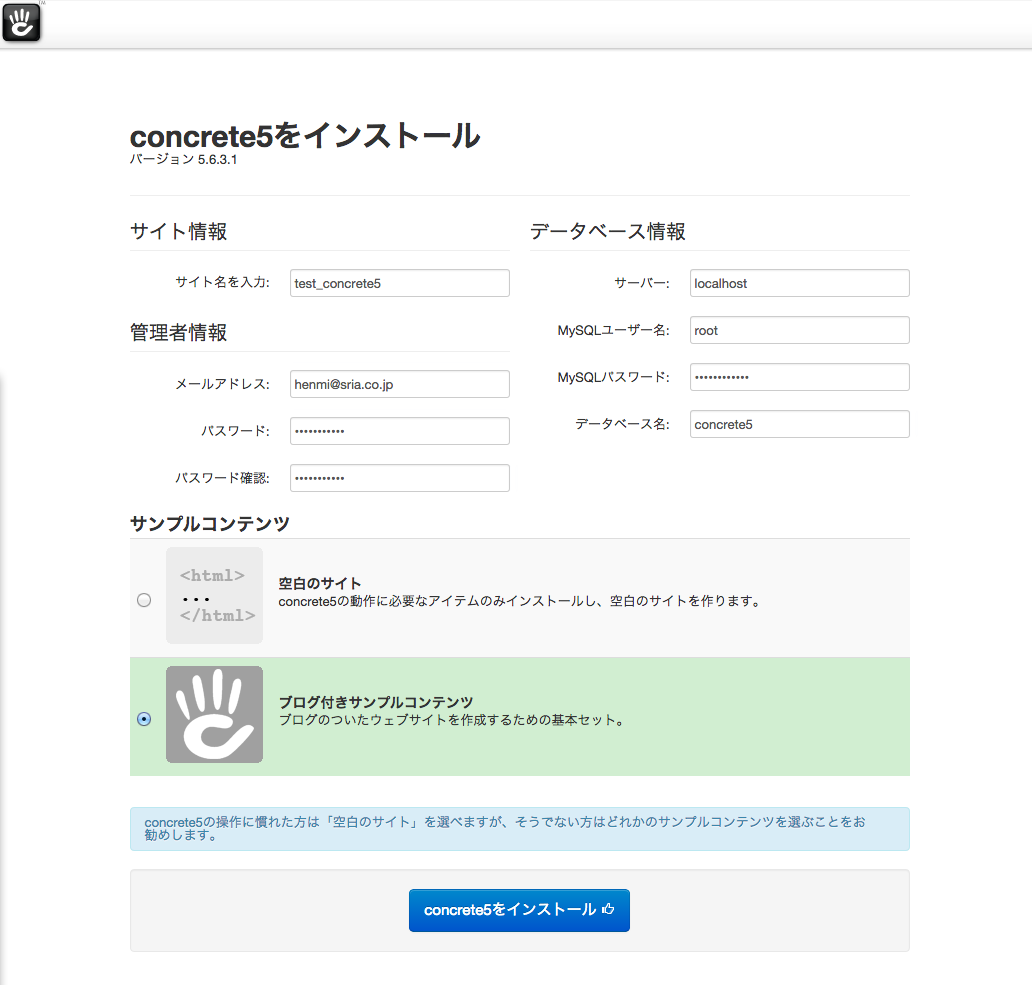The width and height of the screenshot is (1032, 985).
Task: Focus the サーバー field containing localhost
Action: tap(800, 283)
